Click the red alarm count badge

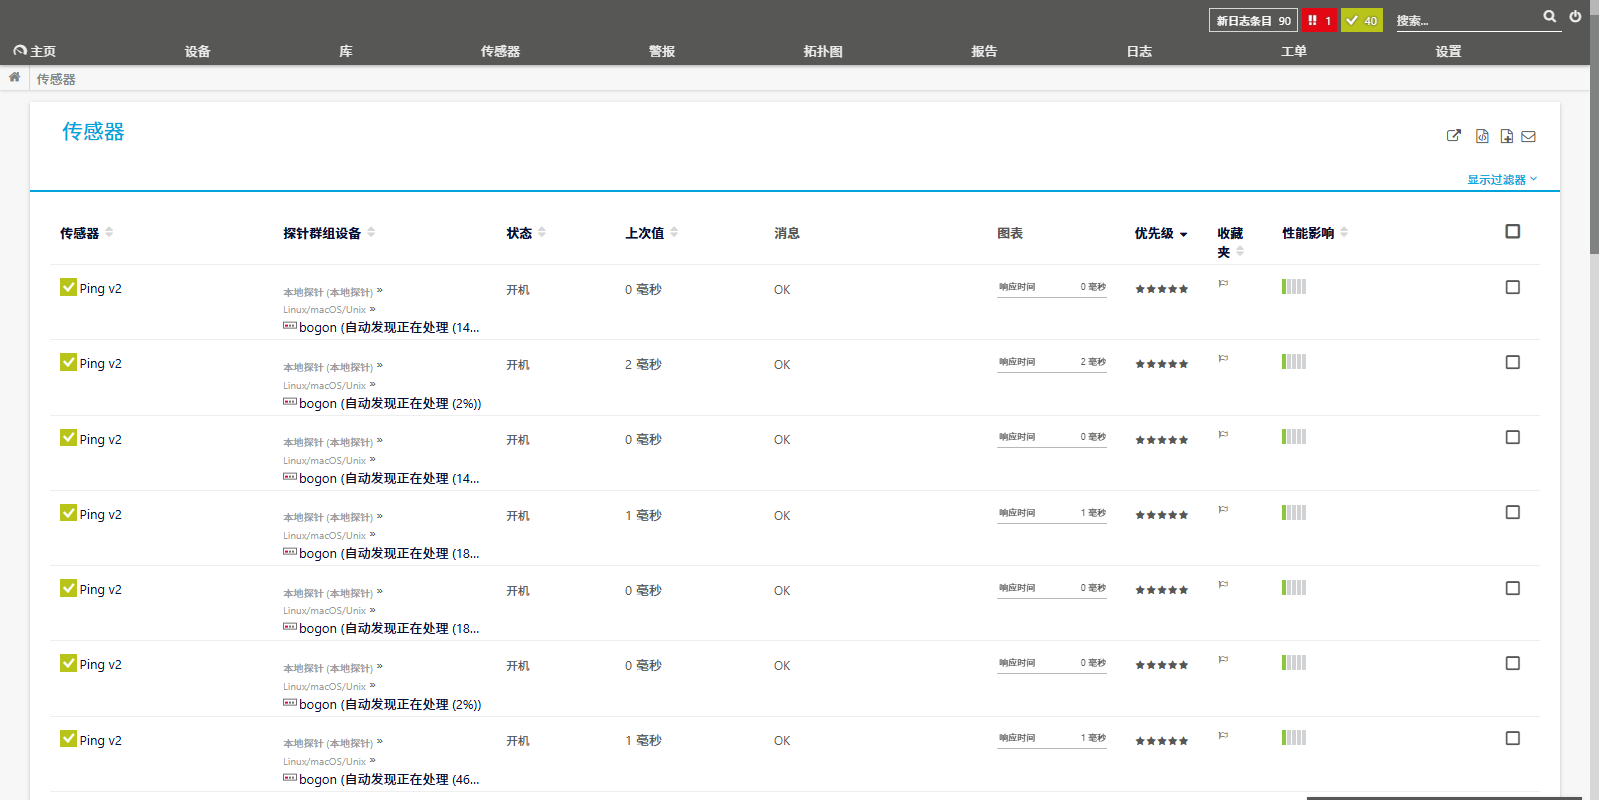(1319, 20)
